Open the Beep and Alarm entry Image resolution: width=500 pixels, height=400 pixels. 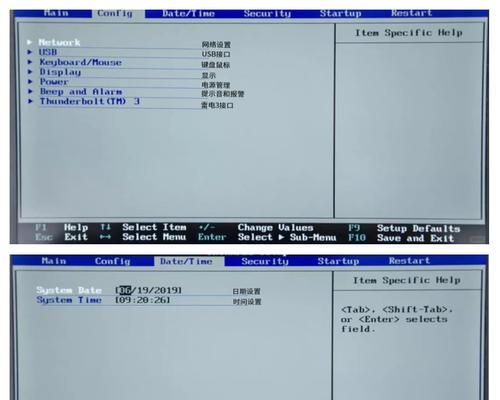pos(81,91)
